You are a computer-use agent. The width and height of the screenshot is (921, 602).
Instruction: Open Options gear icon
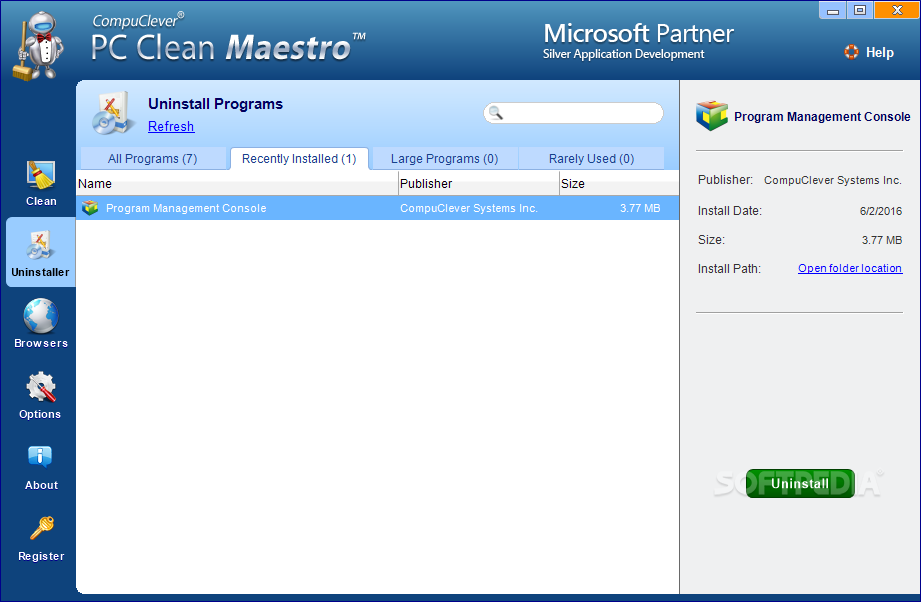[x=41, y=387]
